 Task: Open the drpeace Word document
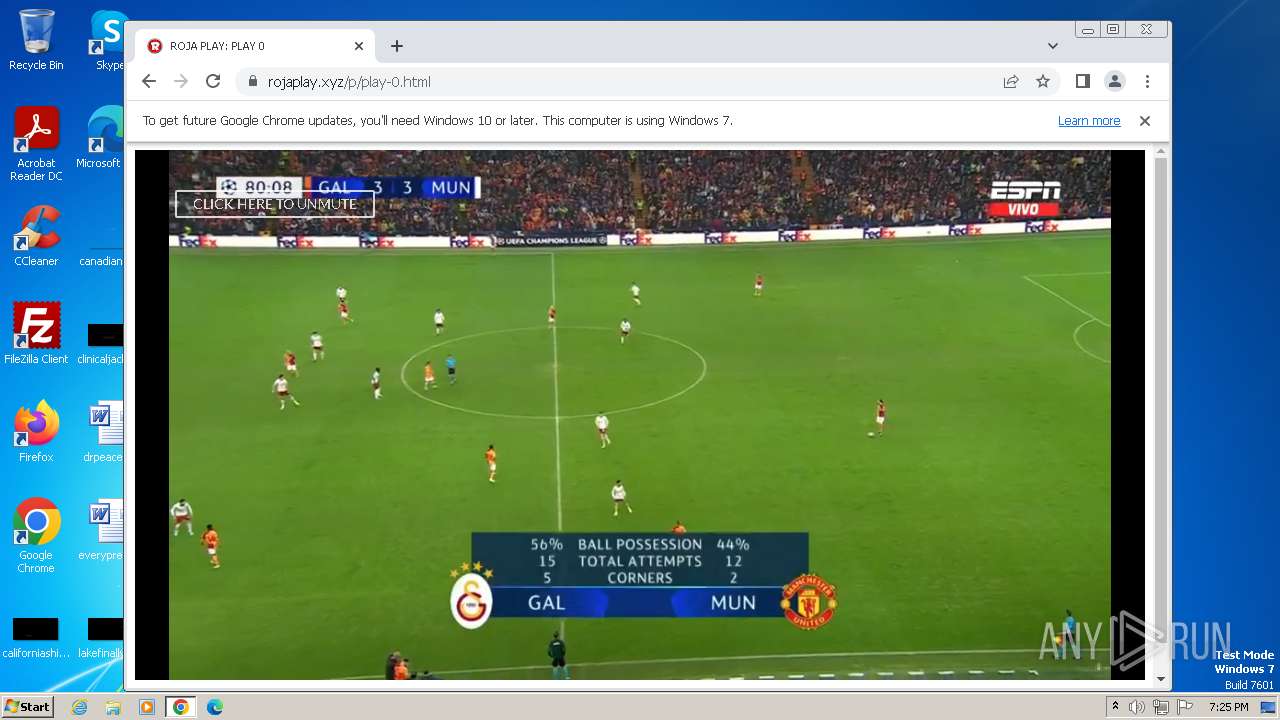tap(103, 431)
